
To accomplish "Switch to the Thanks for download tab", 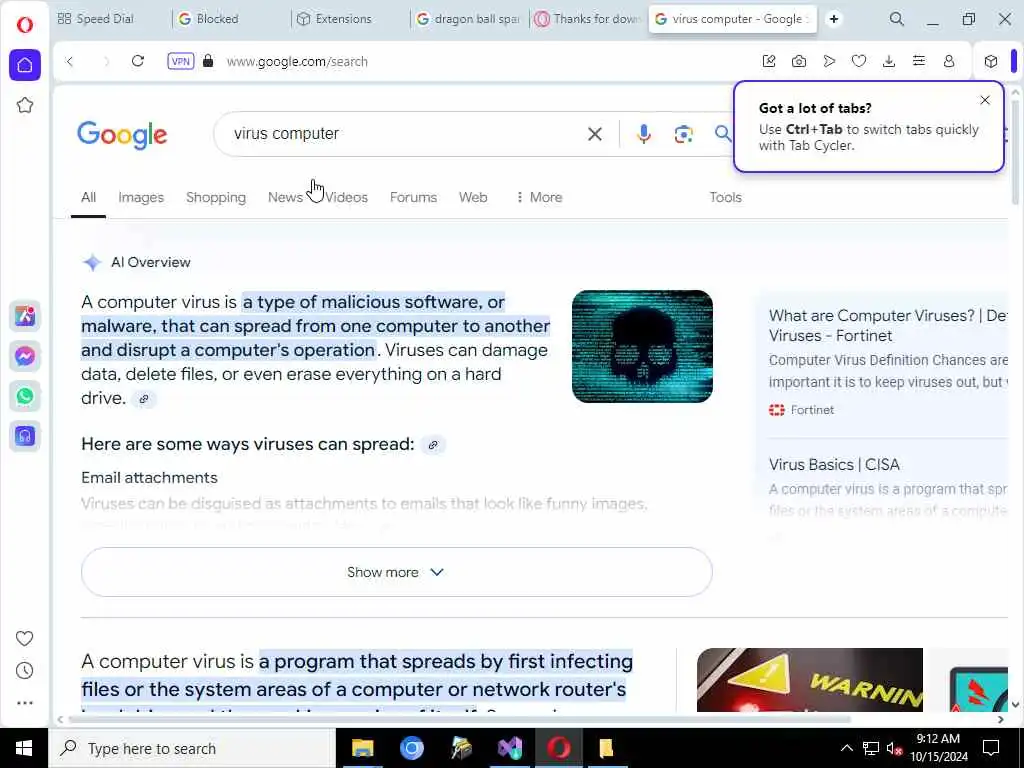I will 586,19.
